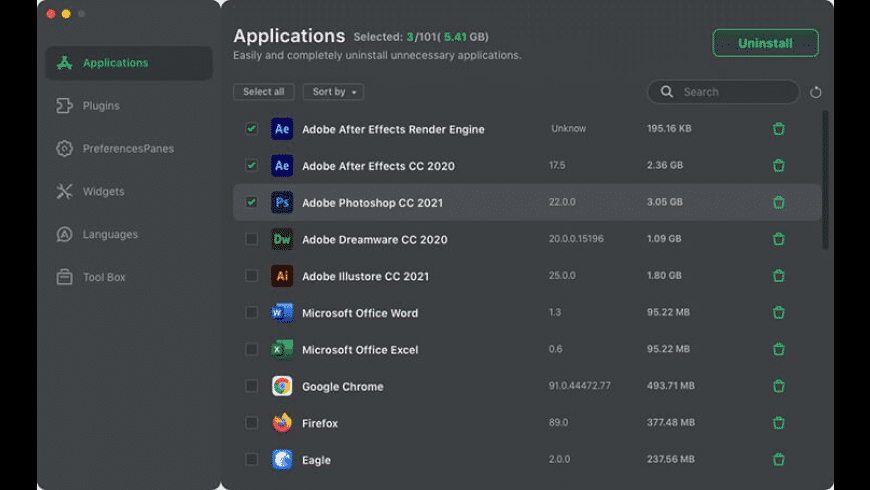
Task: Click trash icon for Microsoft Office Excel
Action: coord(778,349)
